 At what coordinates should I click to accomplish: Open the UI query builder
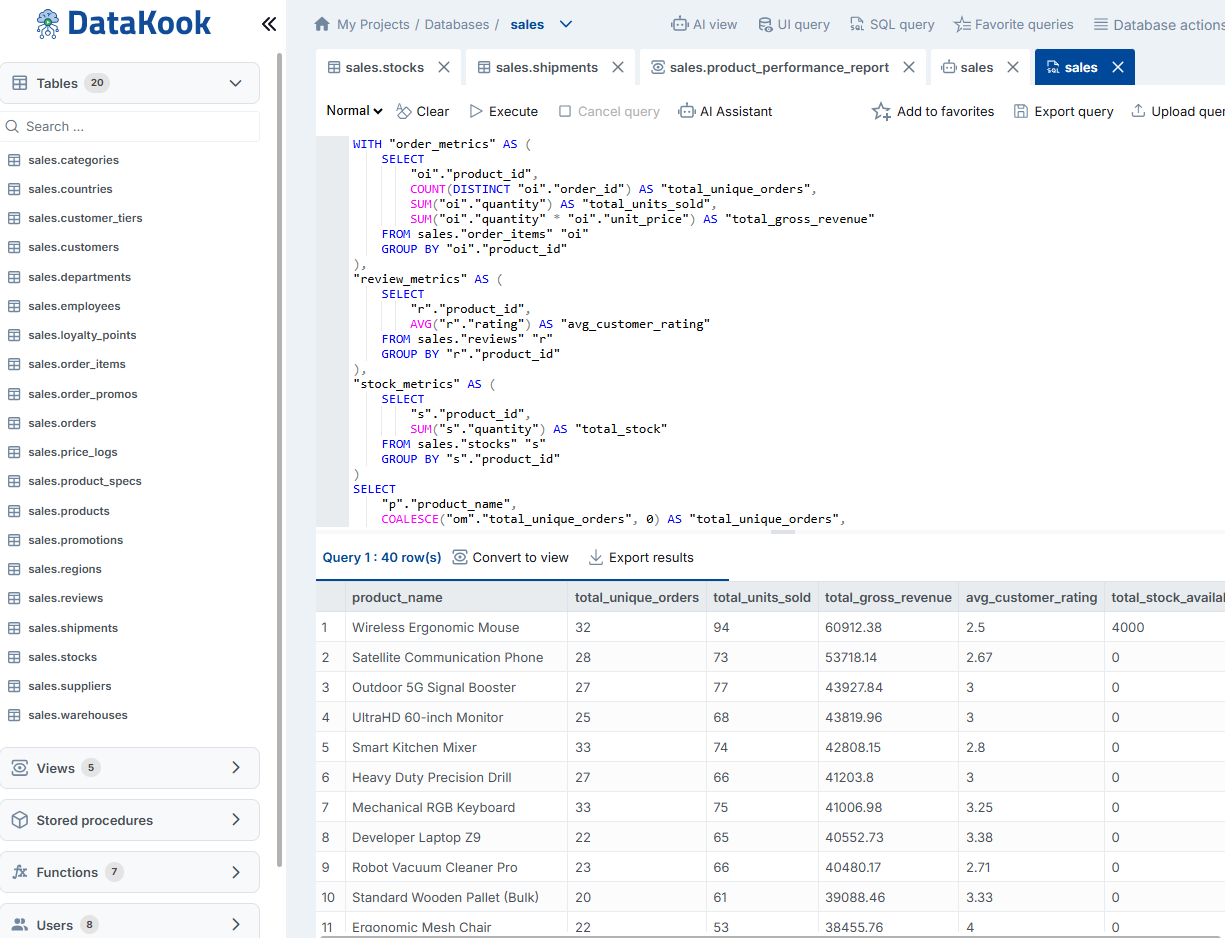tap(794, 24)
